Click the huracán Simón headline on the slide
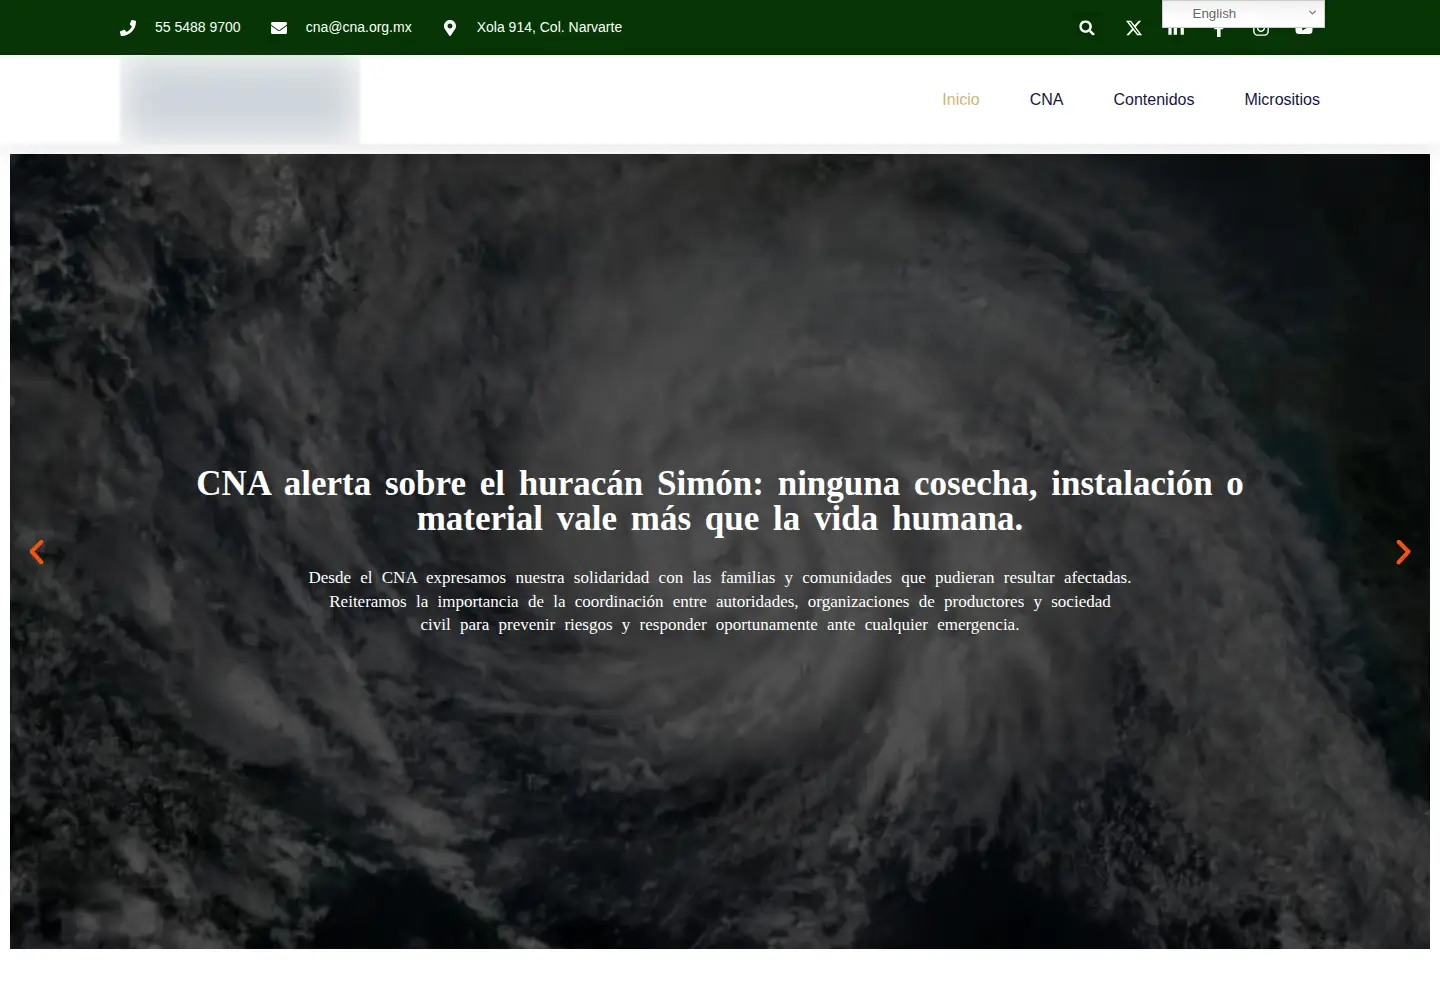Viewport: 1440px width, 1000px height. coord(720,501)
